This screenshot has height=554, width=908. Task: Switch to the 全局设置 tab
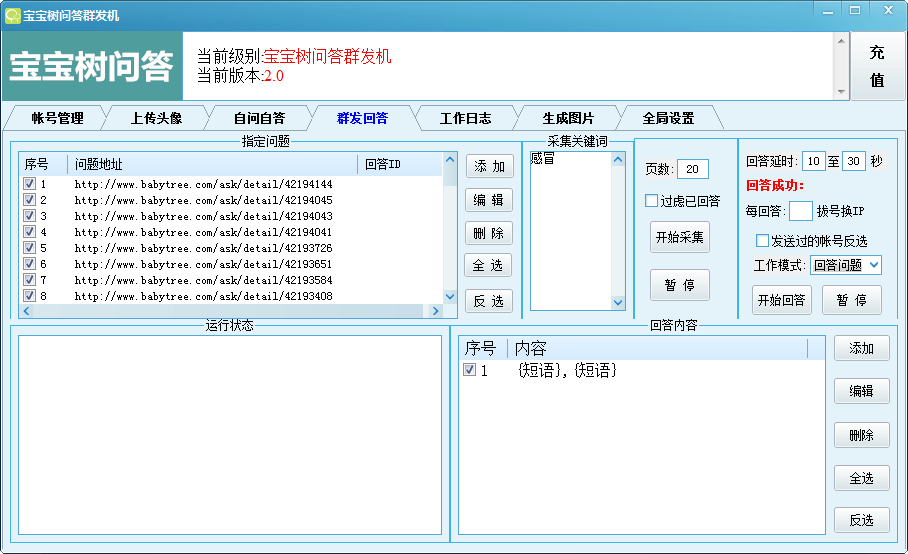(668, 118)
